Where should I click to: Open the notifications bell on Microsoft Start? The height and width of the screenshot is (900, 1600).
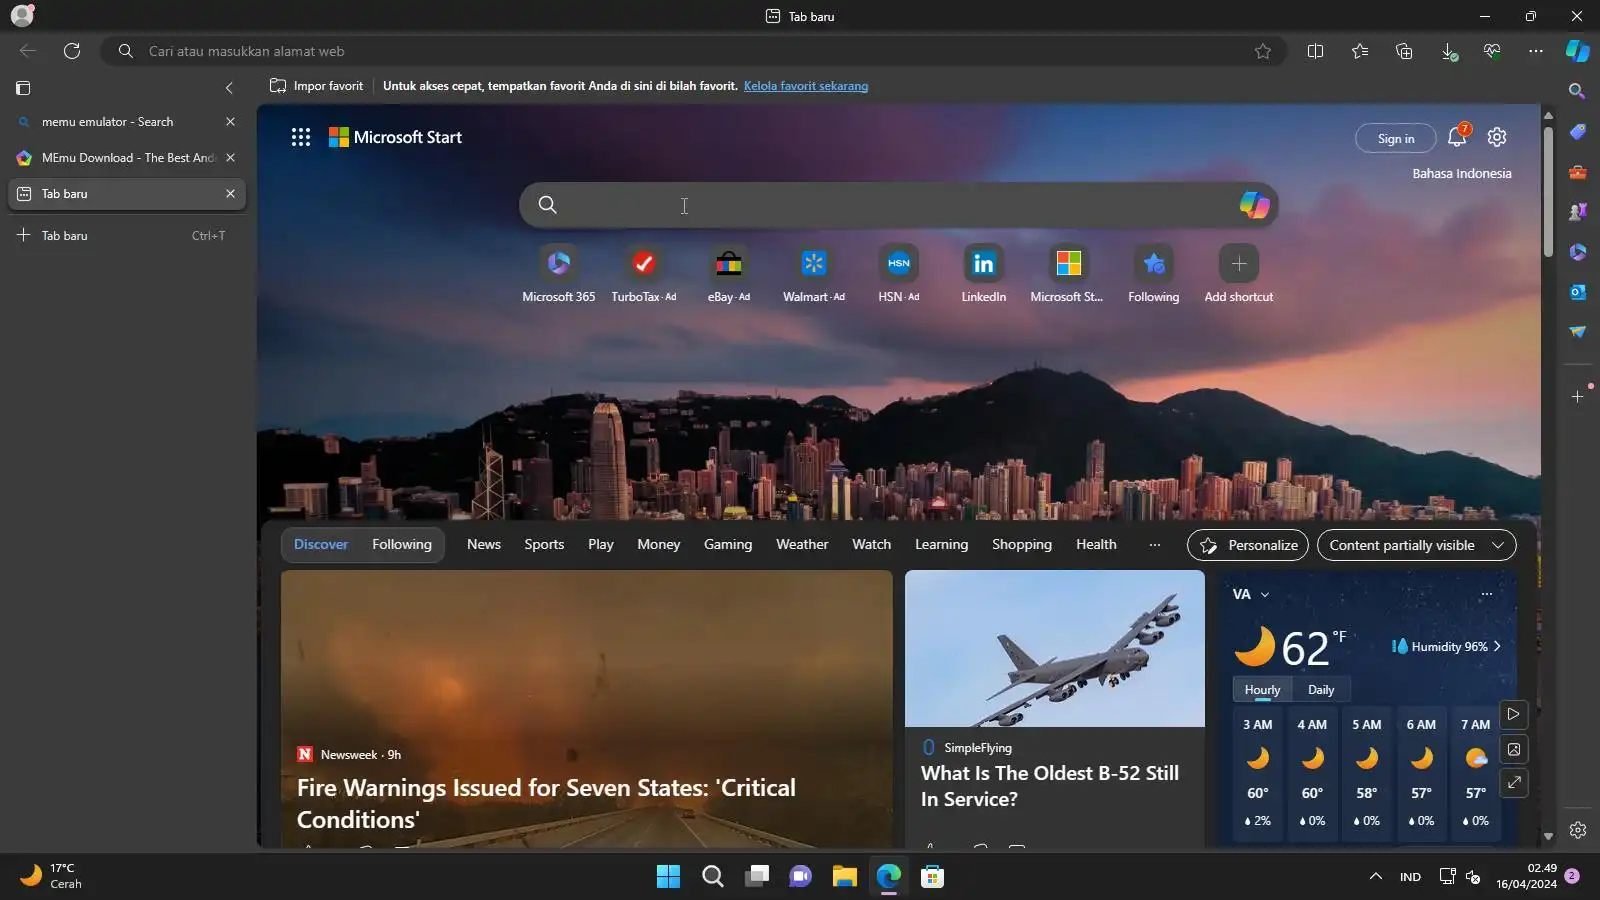(1458, 137)
